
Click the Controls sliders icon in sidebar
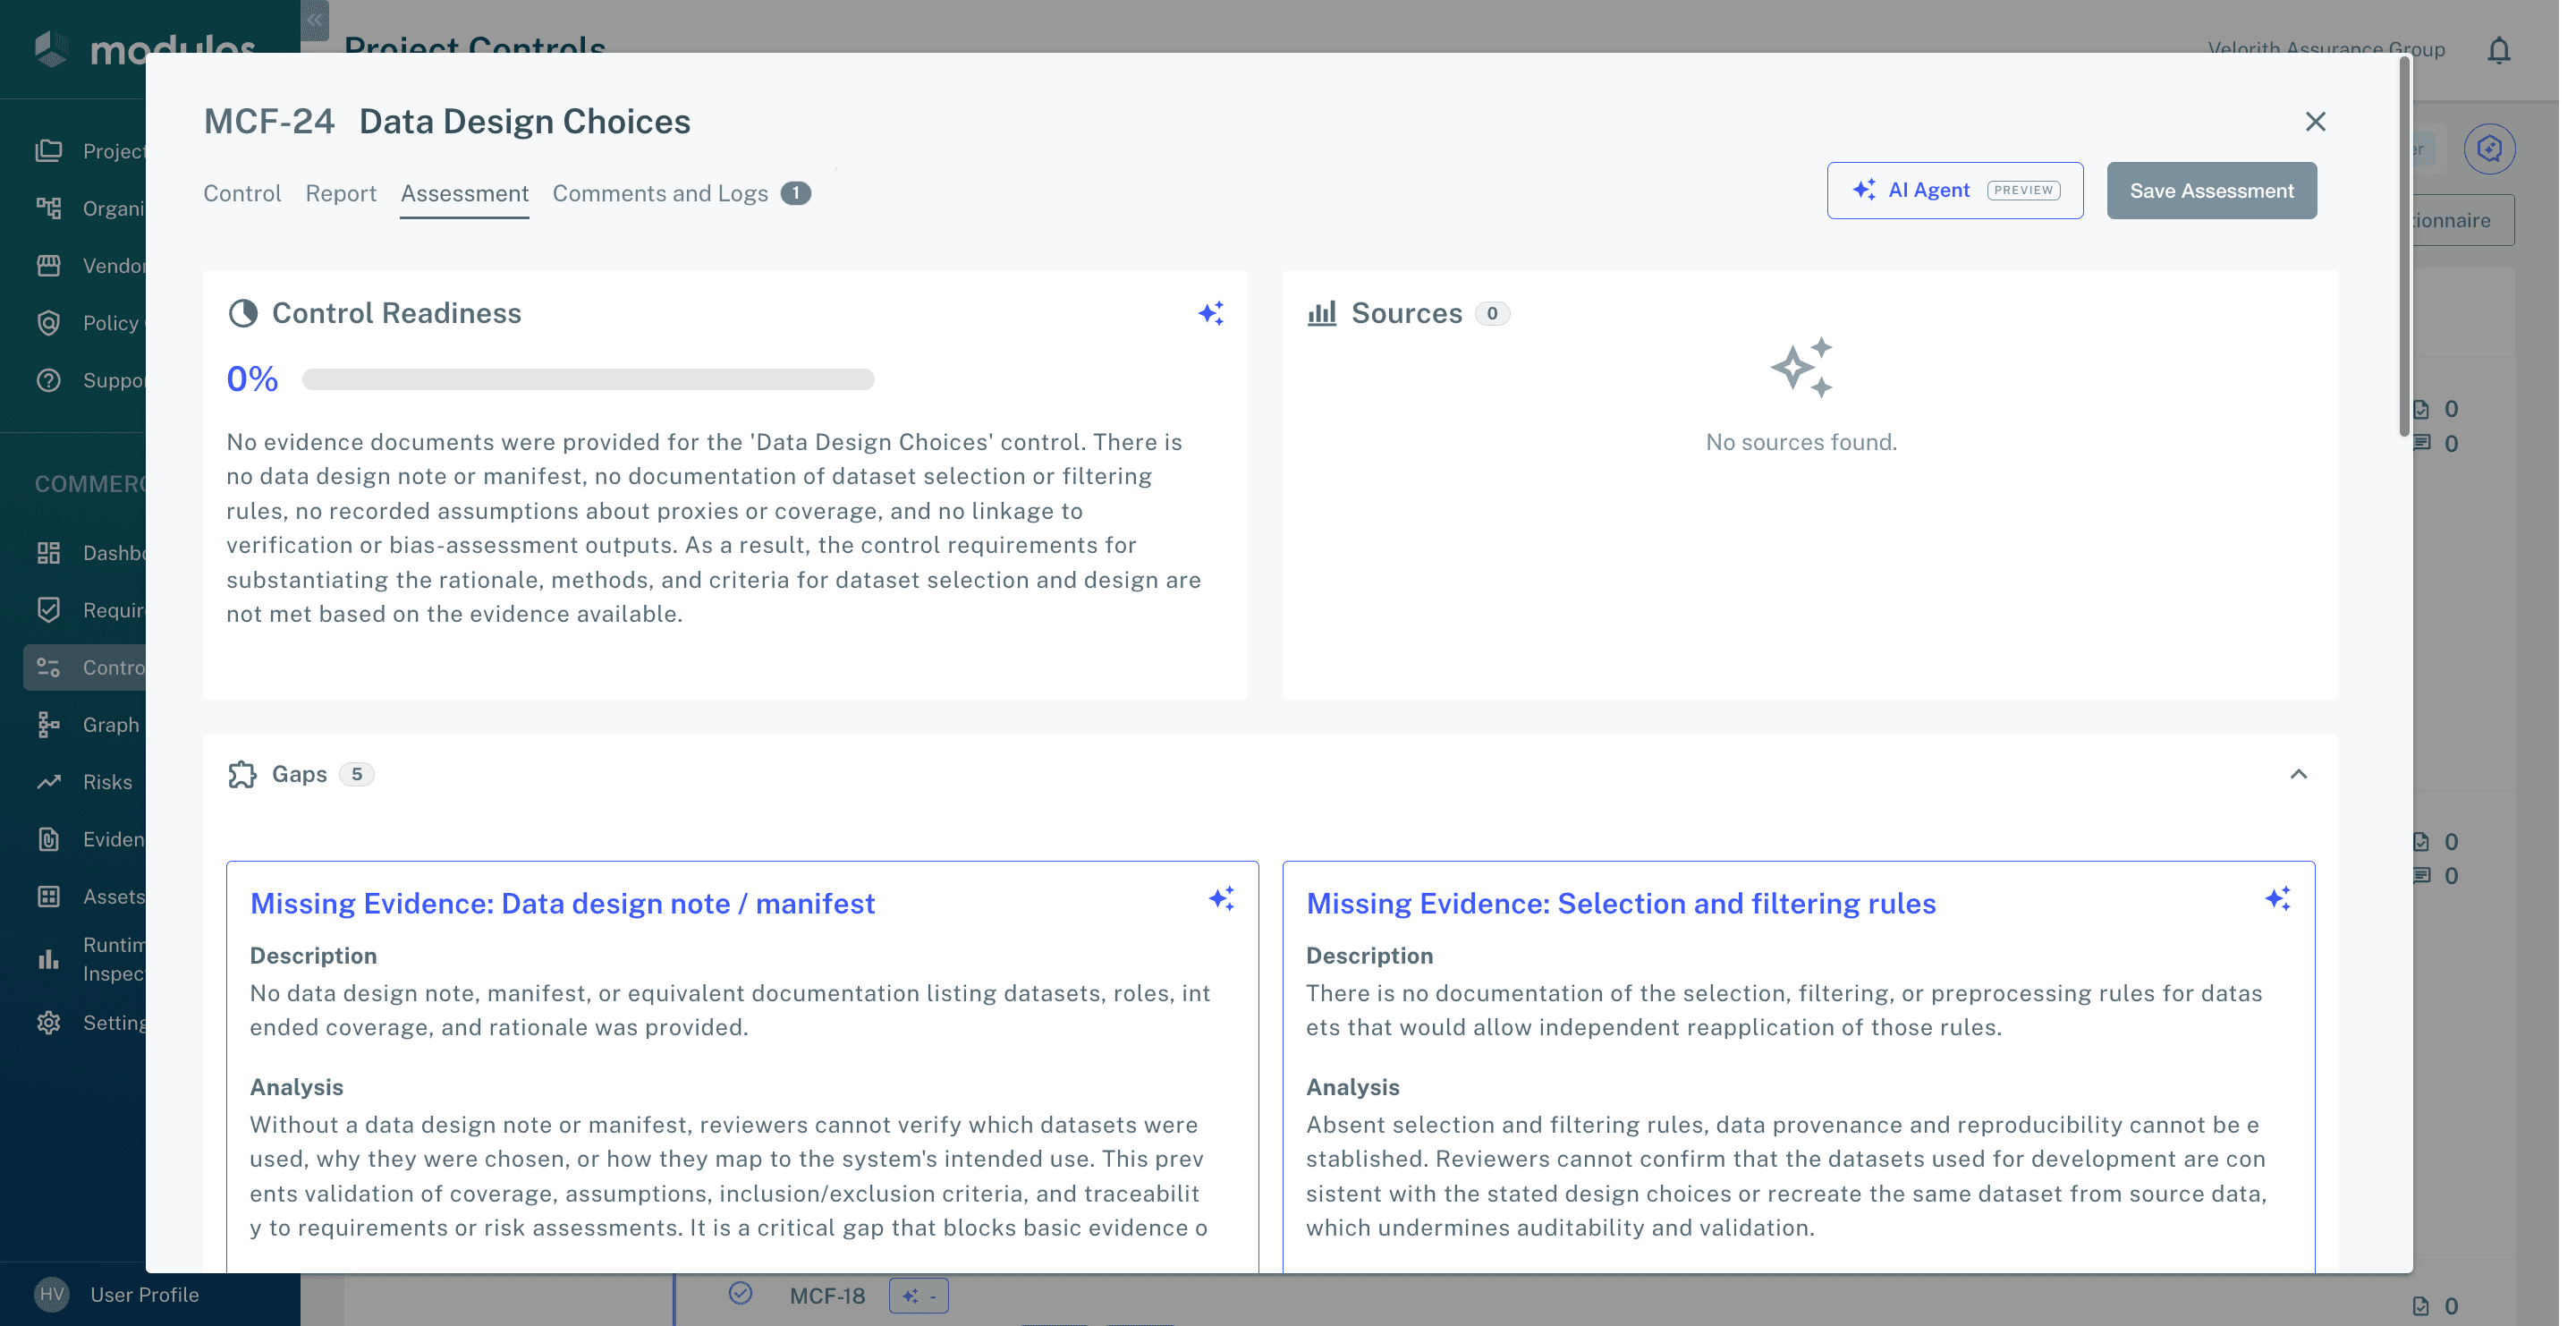pos(49,667)
